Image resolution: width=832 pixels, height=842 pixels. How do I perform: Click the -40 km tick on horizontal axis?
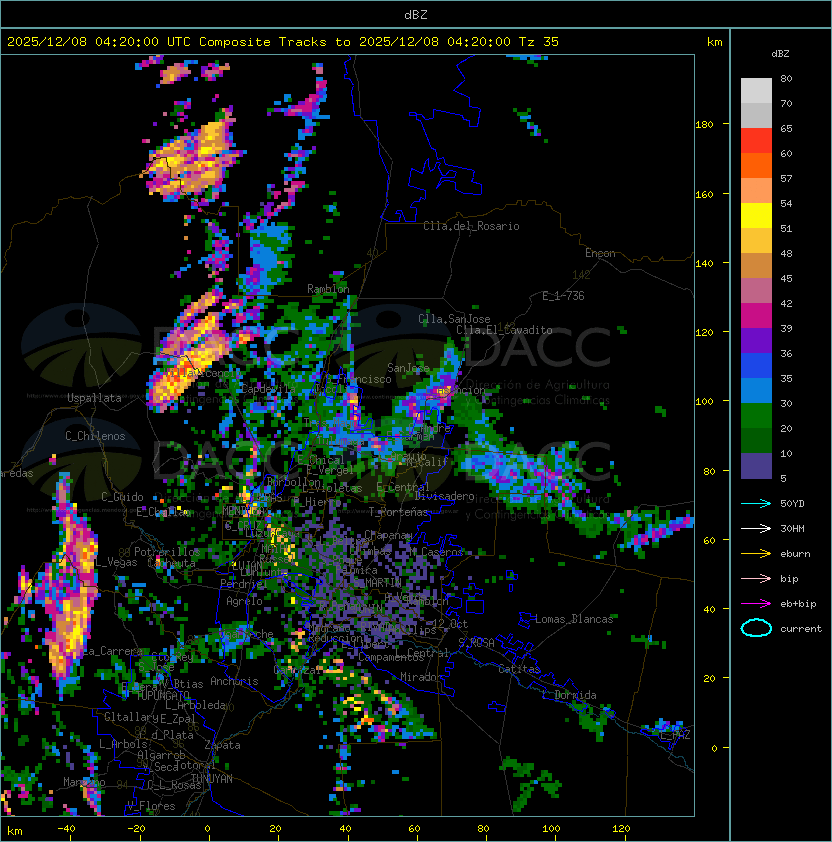67,829
